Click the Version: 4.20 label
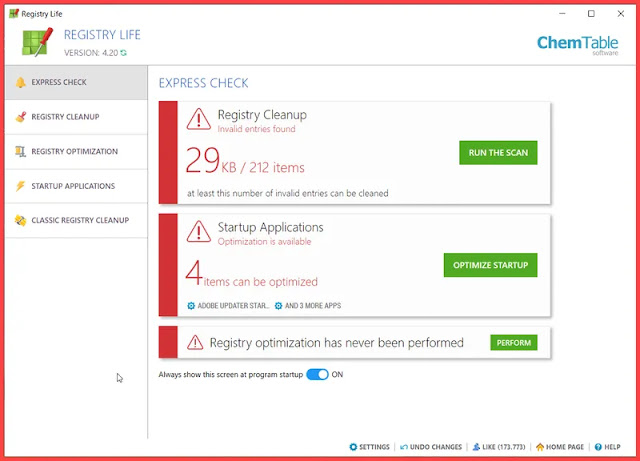 (x=91, y=53)
